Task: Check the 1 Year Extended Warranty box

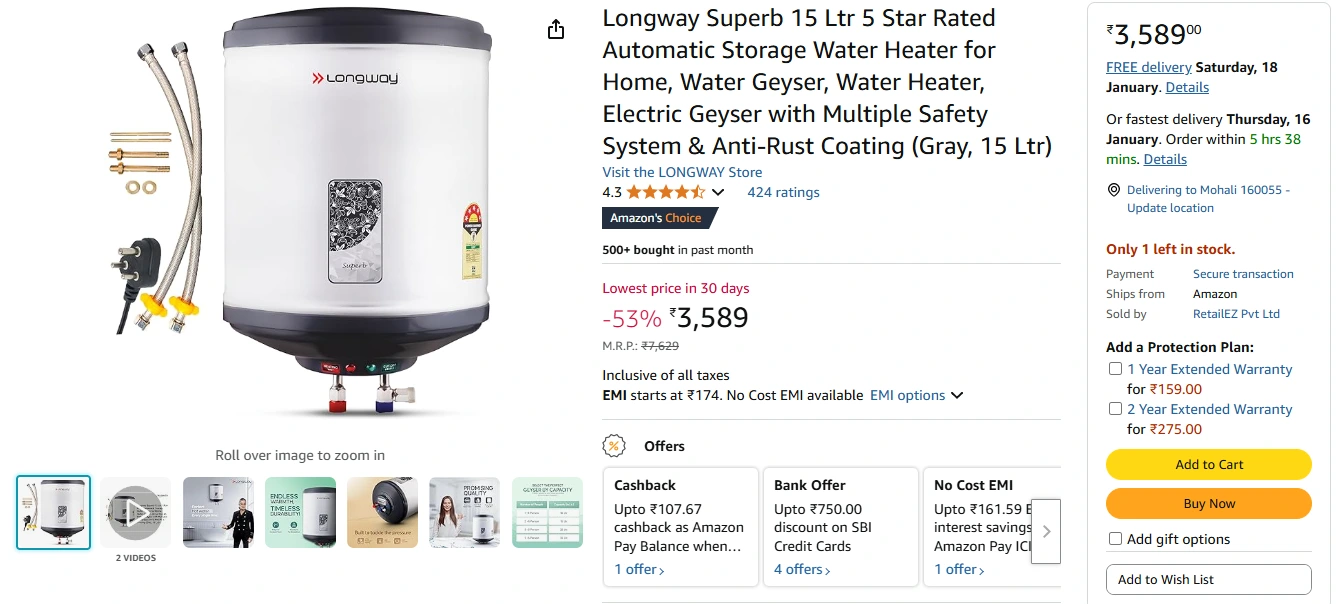Action: click(1115, 369)
